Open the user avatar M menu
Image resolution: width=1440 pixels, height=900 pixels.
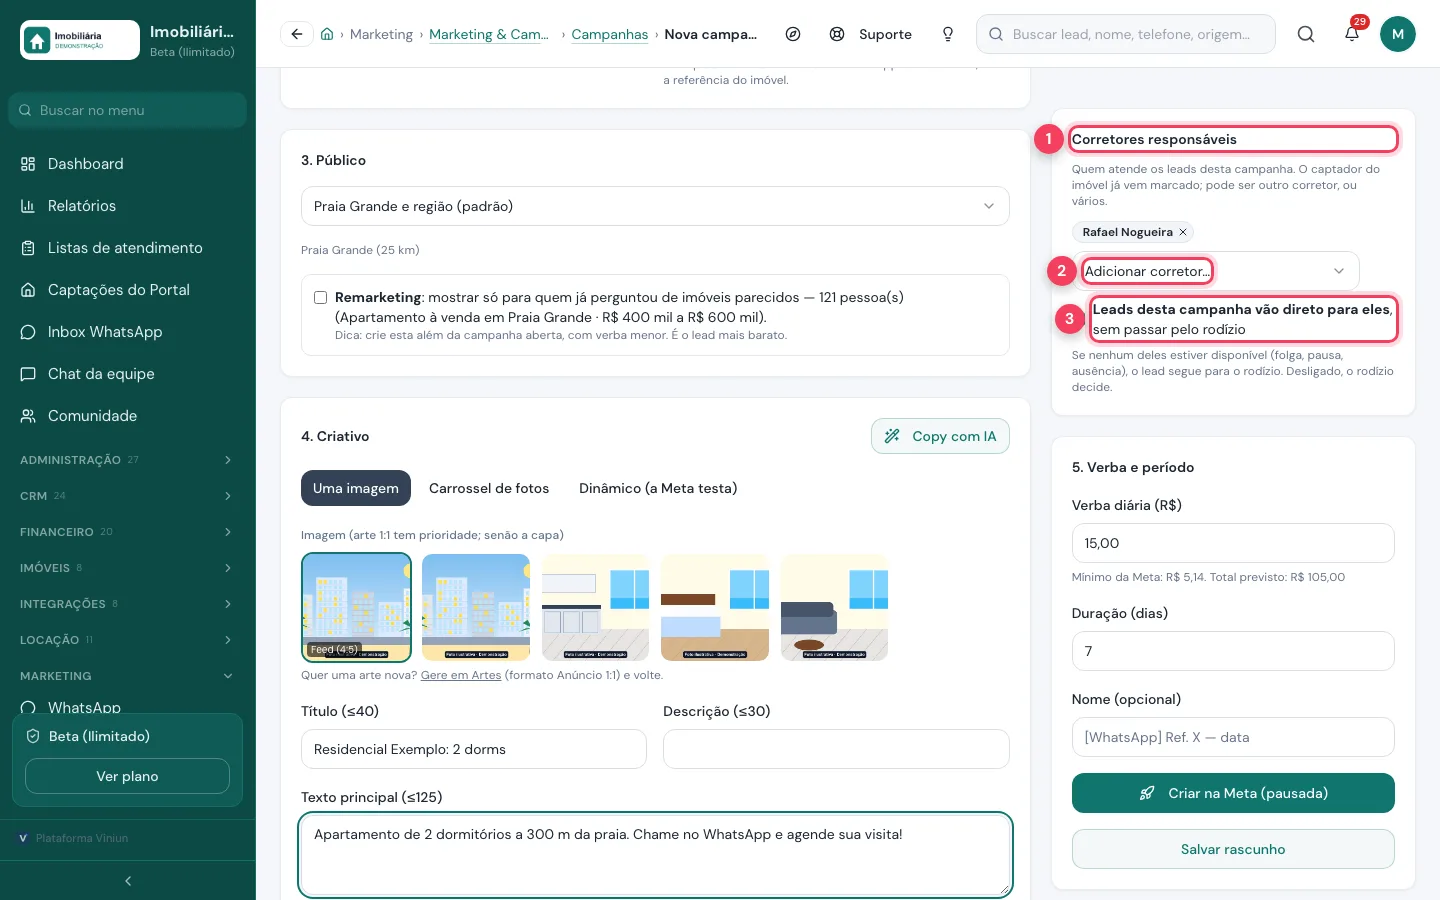click(x=1398, y=34)
